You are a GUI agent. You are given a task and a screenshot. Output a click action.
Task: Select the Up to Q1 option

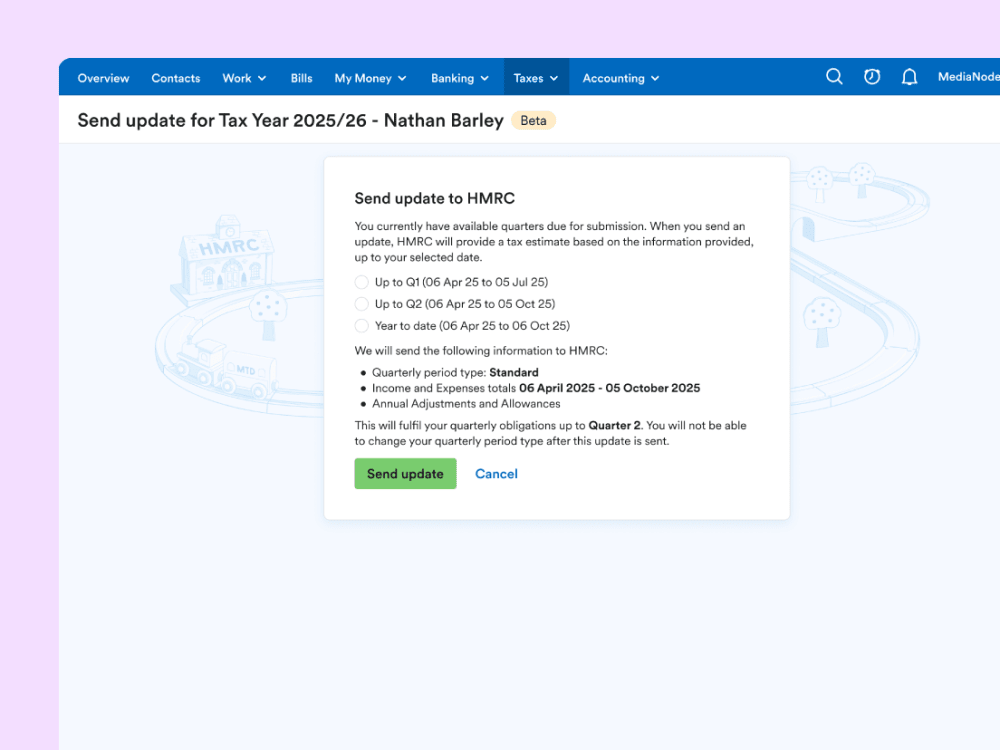(362, 282)
